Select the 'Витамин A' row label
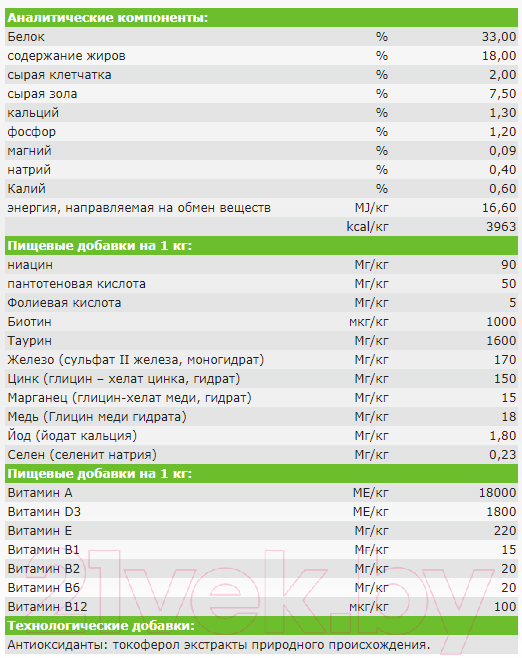The width and height of the screenshot is (522, 658). pyautogui.click(x=40, y=493)
